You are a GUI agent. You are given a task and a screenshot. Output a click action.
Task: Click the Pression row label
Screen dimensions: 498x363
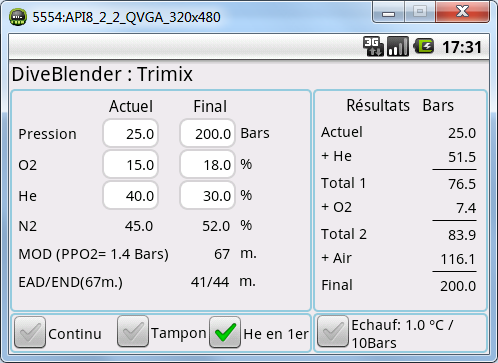tap(47, 134)
